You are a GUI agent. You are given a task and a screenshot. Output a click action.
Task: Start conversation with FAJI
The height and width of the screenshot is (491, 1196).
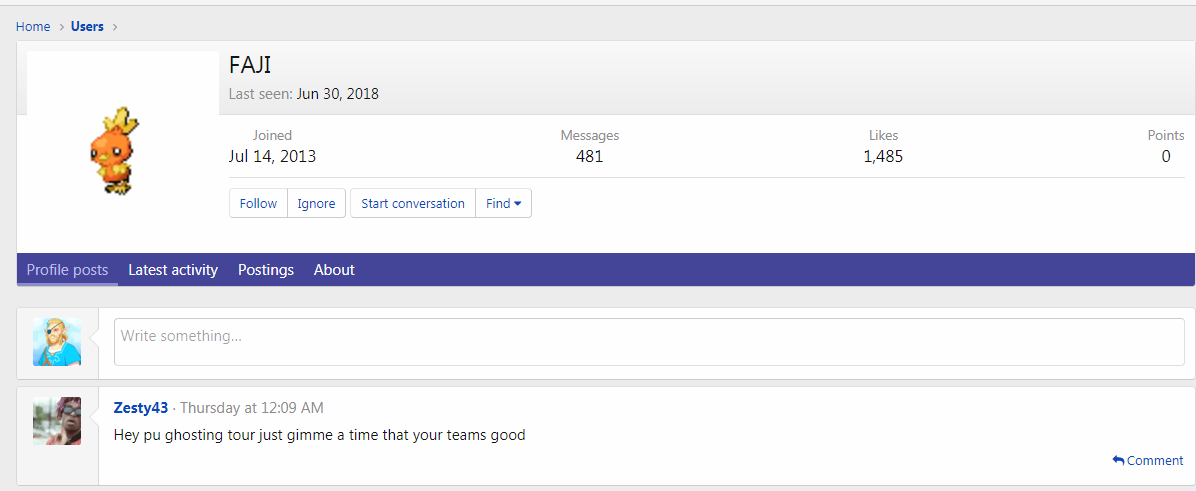(x=413, y=203)
